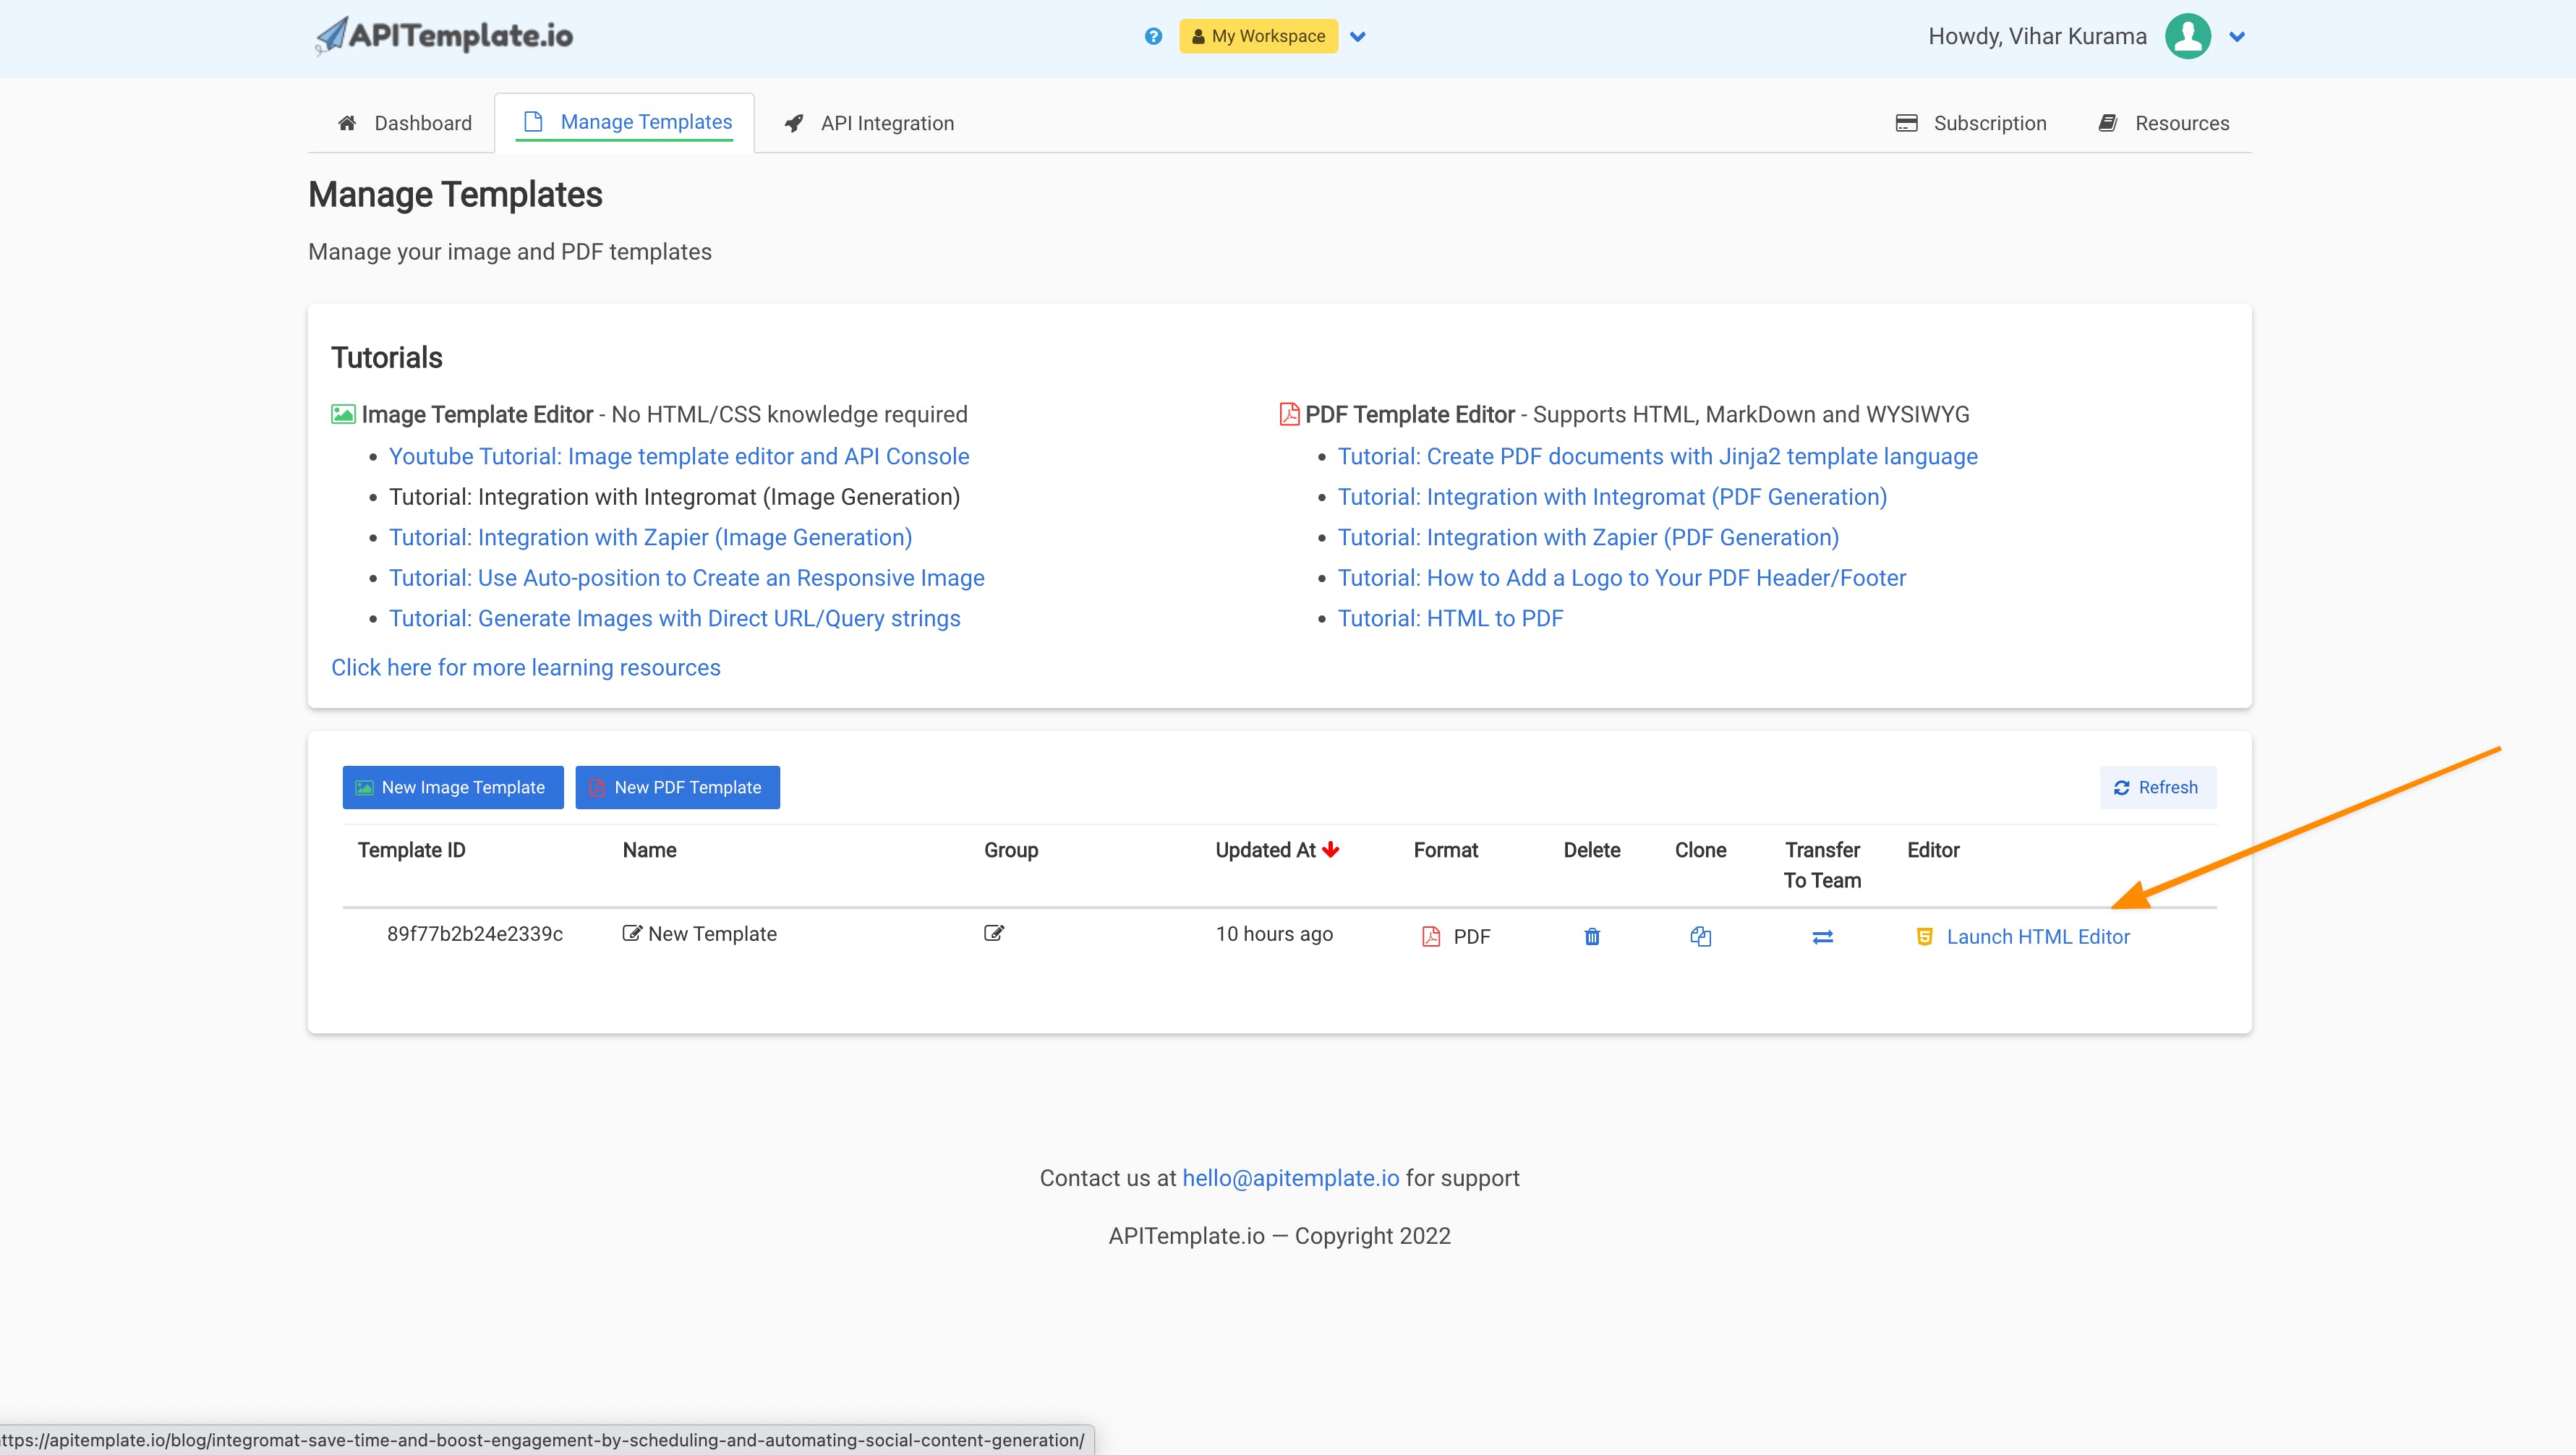Click the Group column header
Viewport: 2576px width, 1455px height.
pyautogui.click(x=1011, y=850)
